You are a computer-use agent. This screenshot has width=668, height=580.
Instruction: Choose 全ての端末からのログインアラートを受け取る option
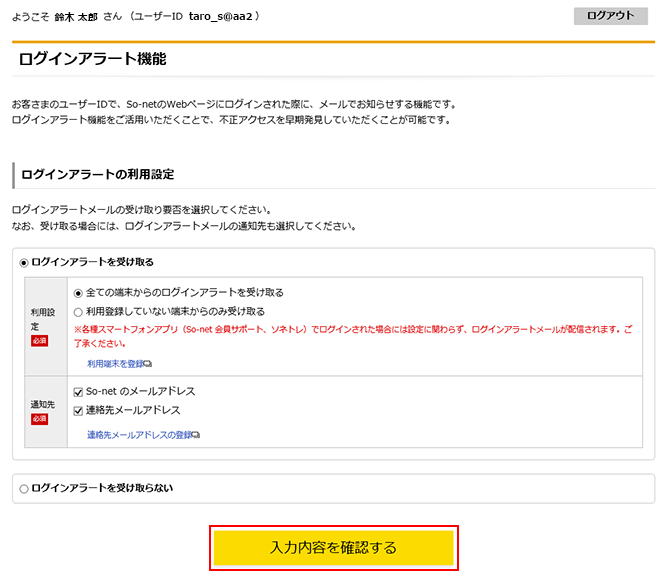click(78, 293)
